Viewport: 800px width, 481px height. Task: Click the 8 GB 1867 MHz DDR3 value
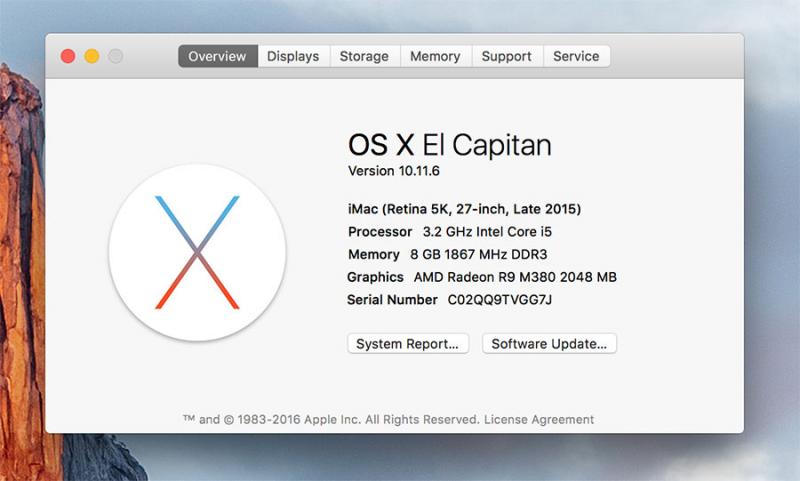pyautogui.click(x=479, y=255)
